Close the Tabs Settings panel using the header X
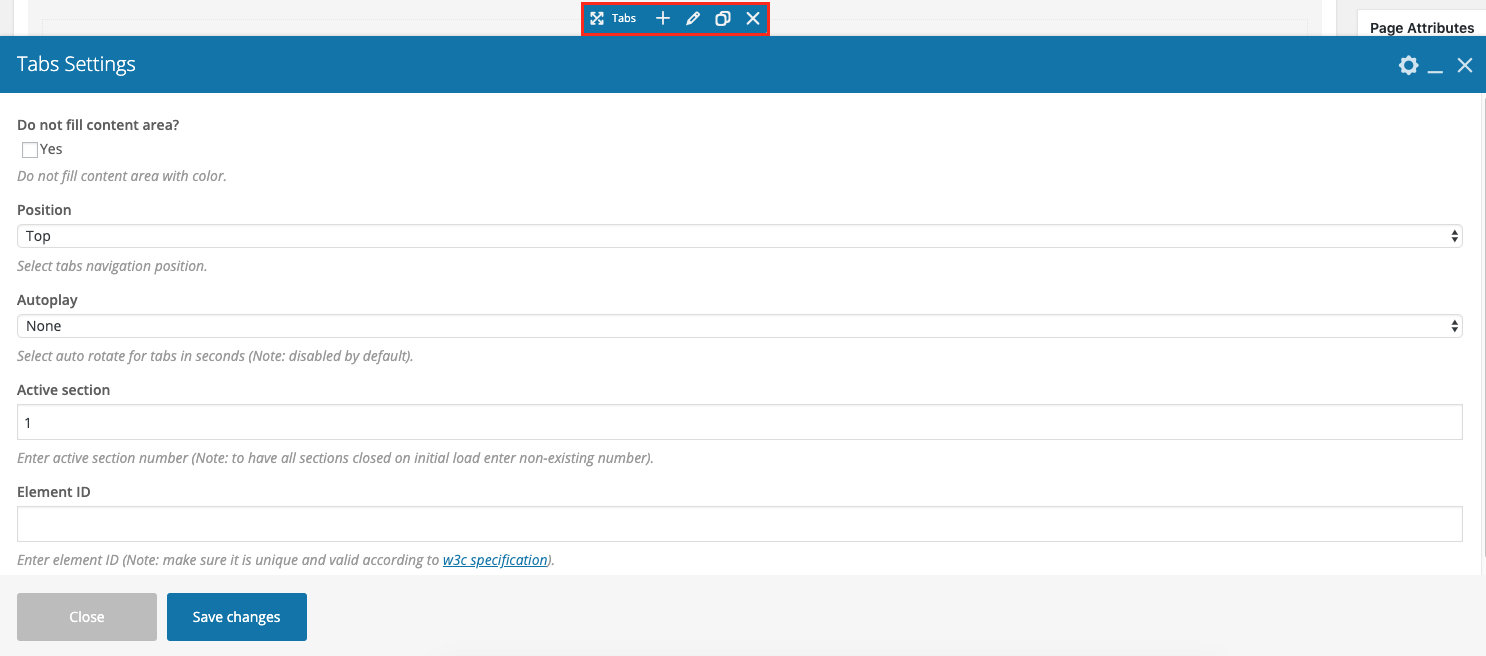 click(1465, 65)
